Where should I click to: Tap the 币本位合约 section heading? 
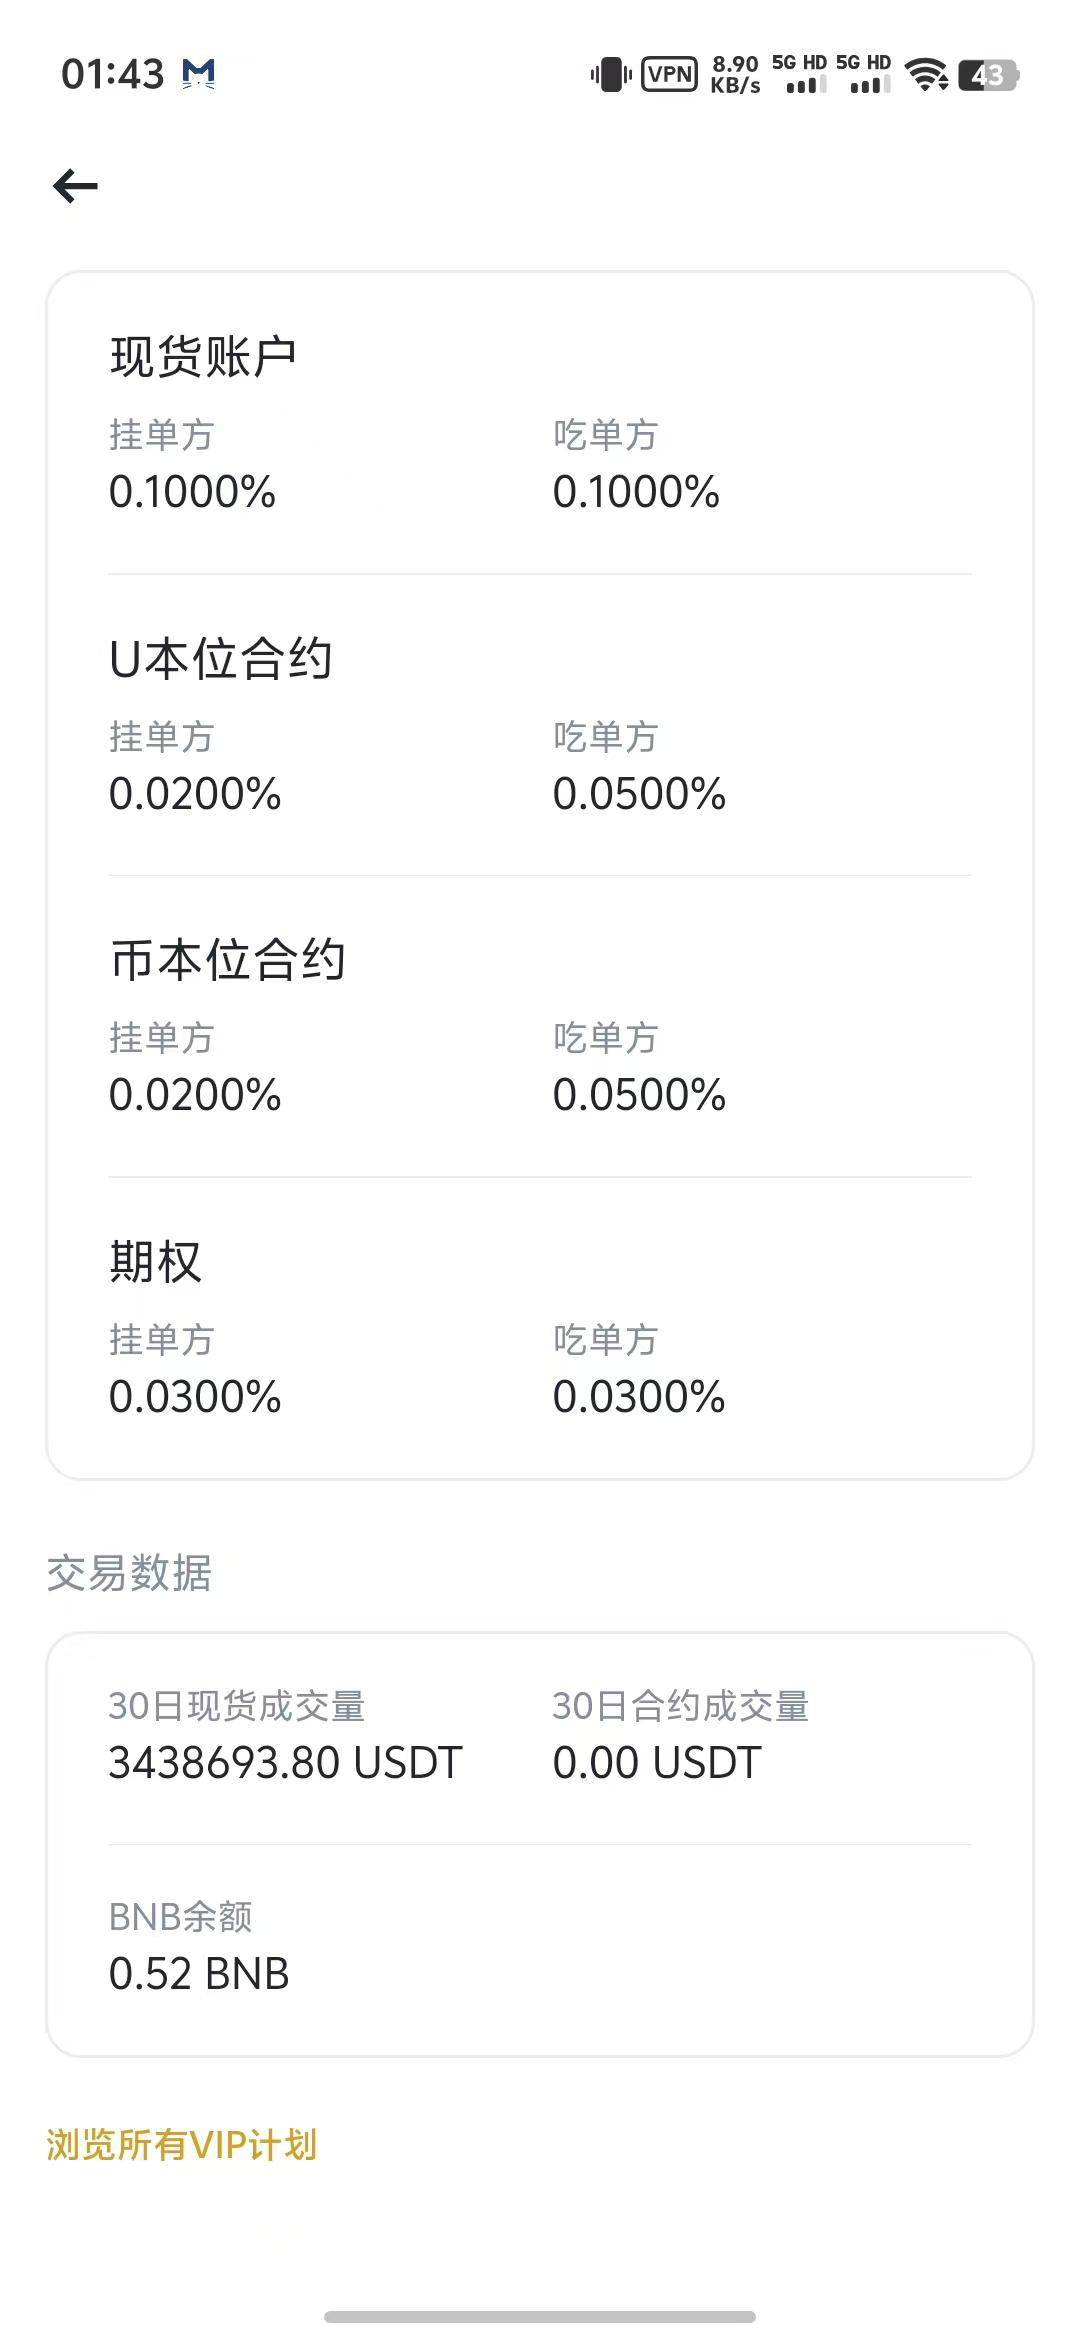click(x=227, y=960)
